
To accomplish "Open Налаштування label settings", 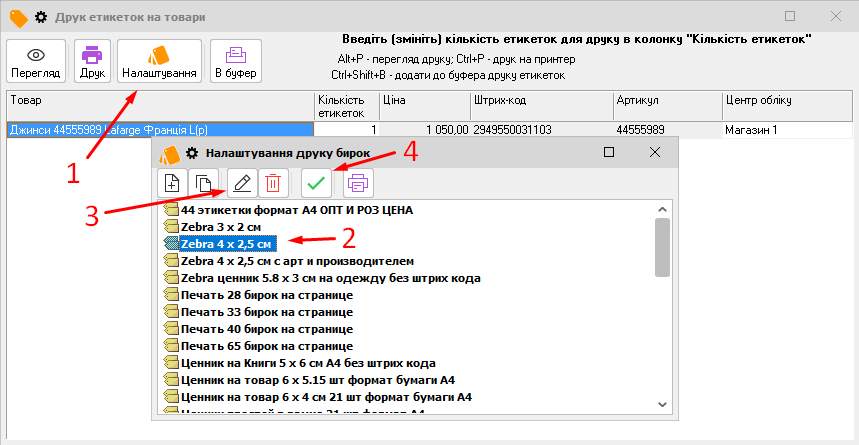I will click(x=159, y=63).
